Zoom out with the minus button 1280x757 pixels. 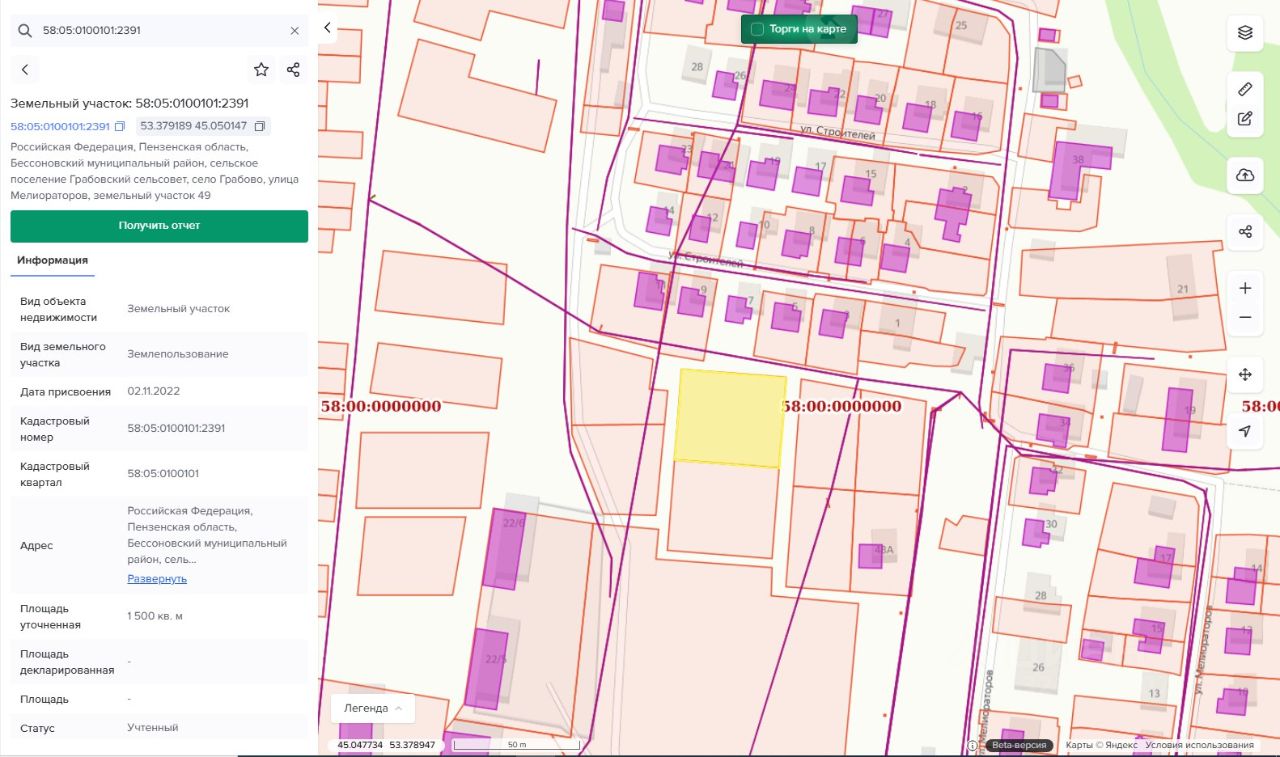coord(1245,317)
